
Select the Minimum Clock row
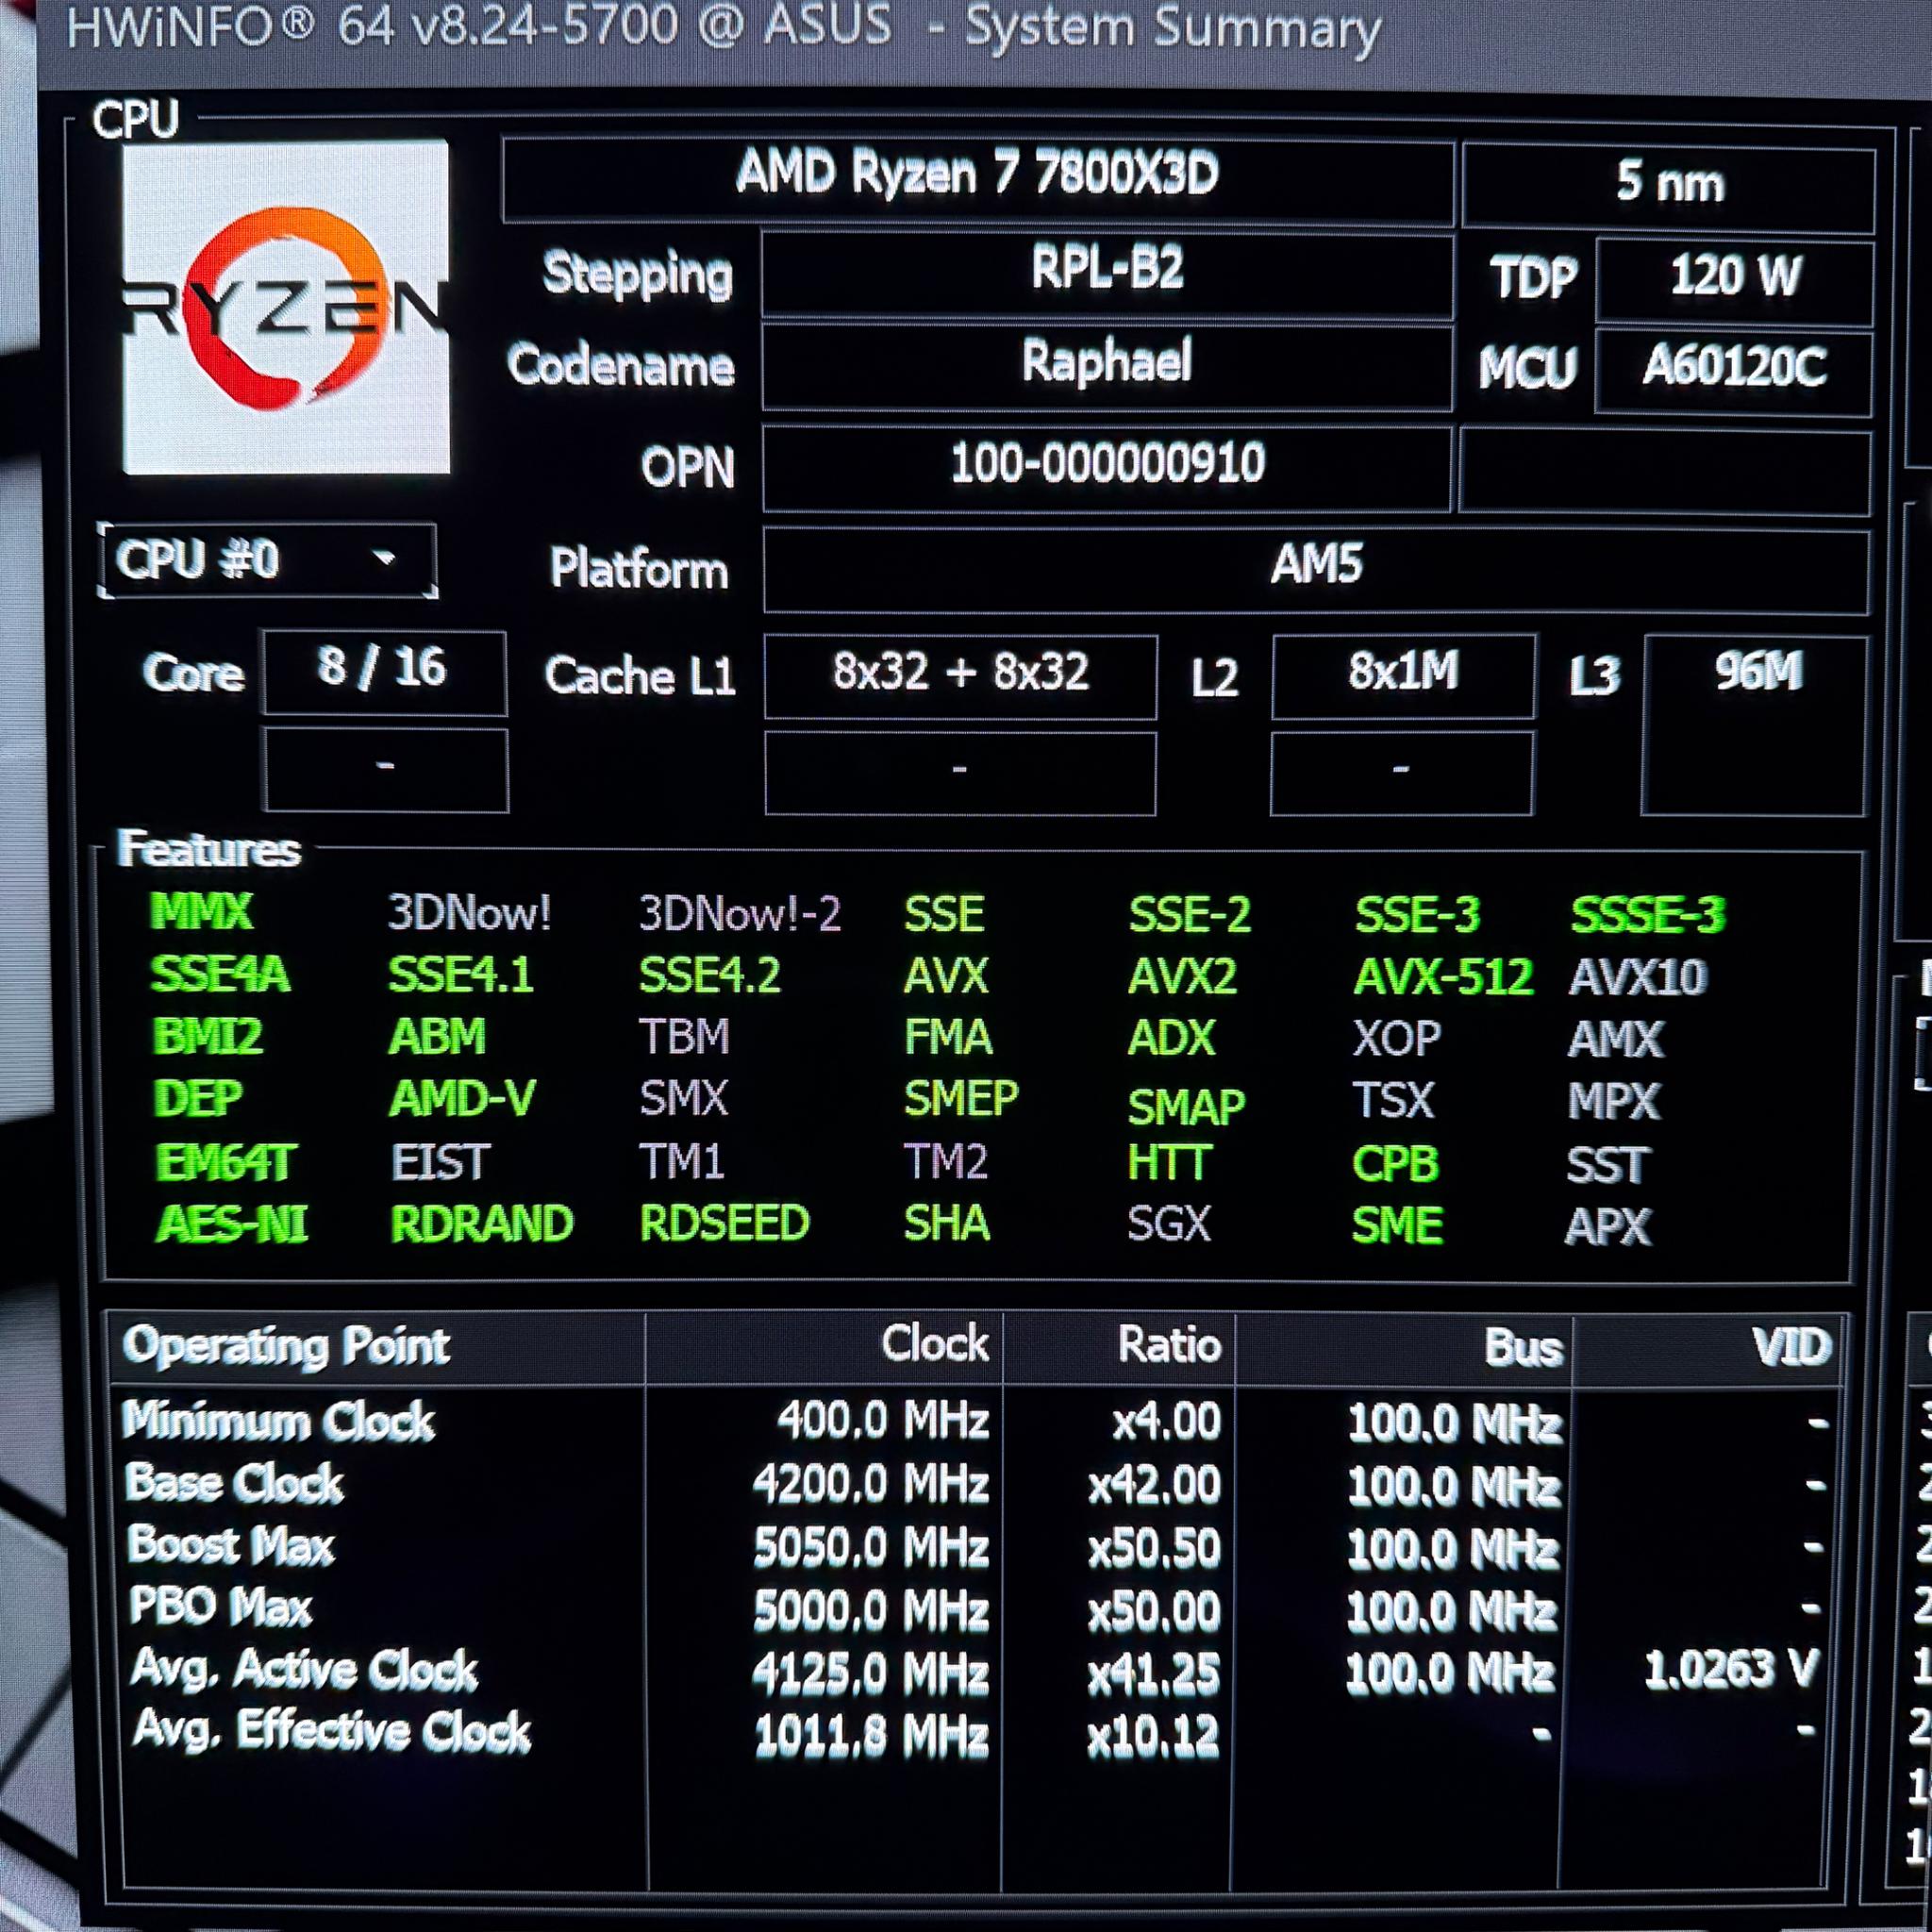[x=976, y=1421]
